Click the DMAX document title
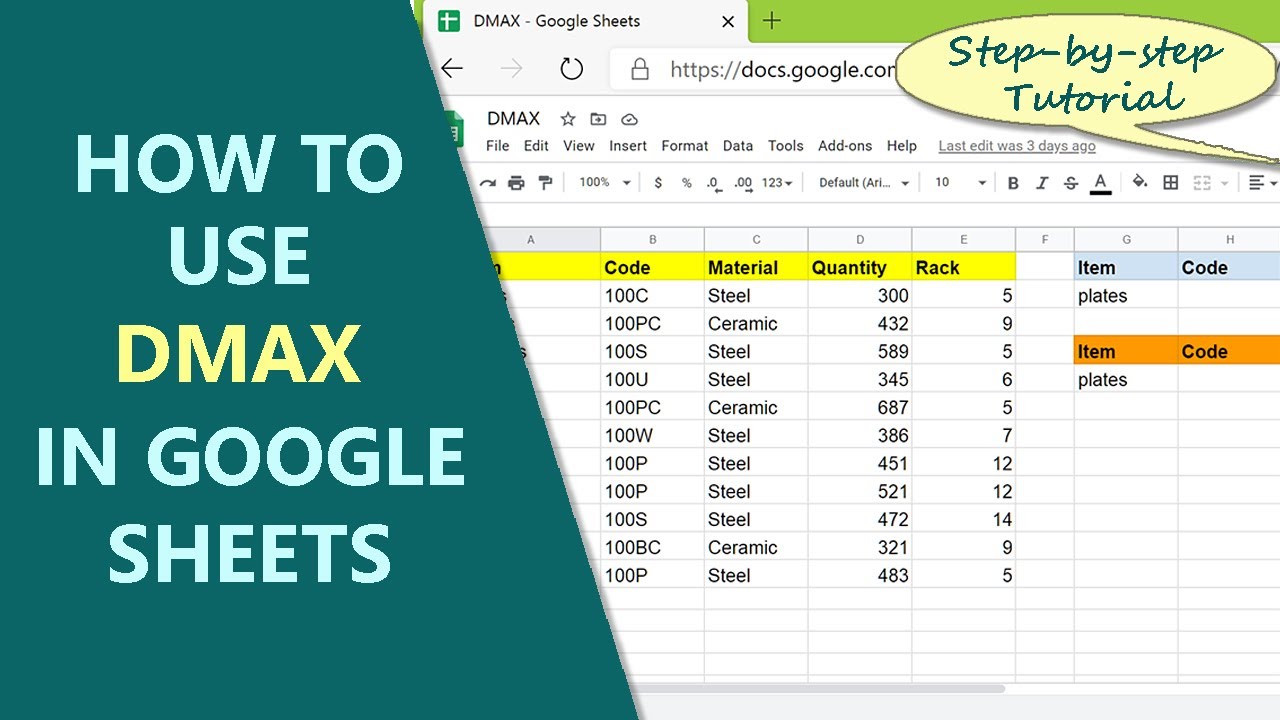The image size is (1280, 720). tap(514, 118)
